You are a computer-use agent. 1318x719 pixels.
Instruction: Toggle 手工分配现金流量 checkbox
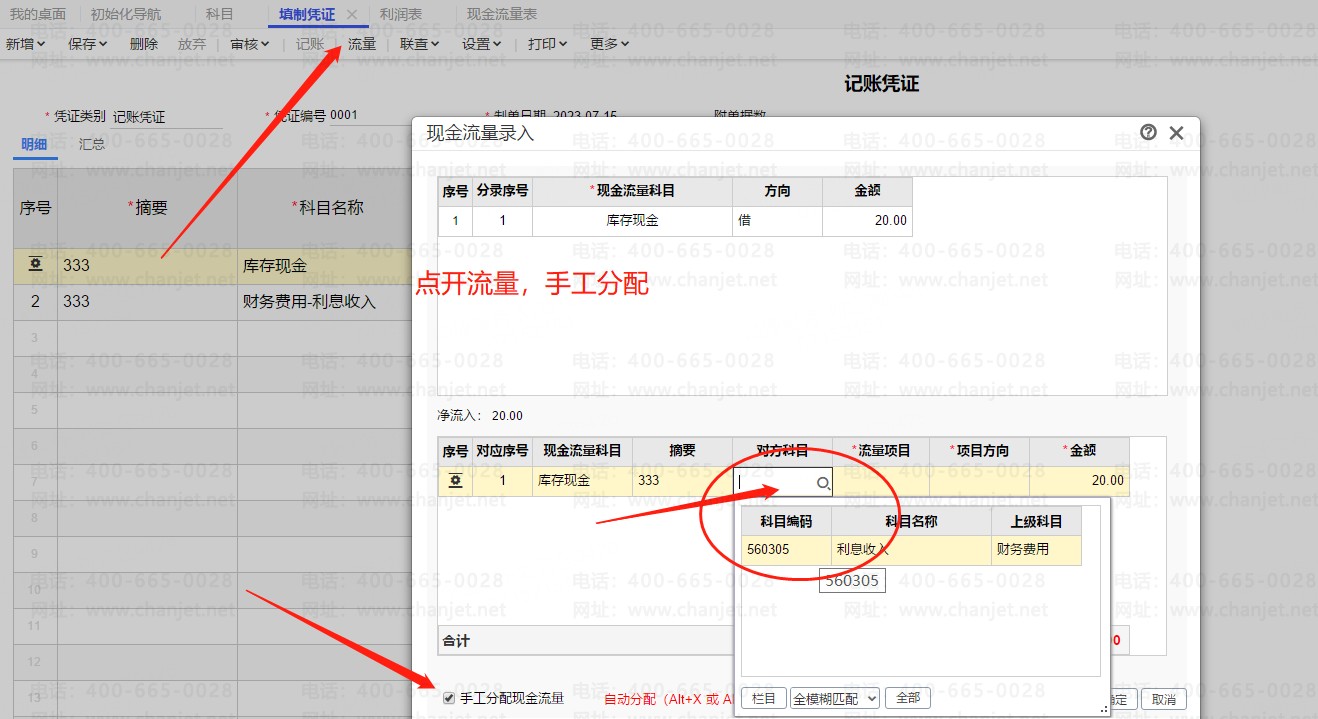(x=449, y=698)
